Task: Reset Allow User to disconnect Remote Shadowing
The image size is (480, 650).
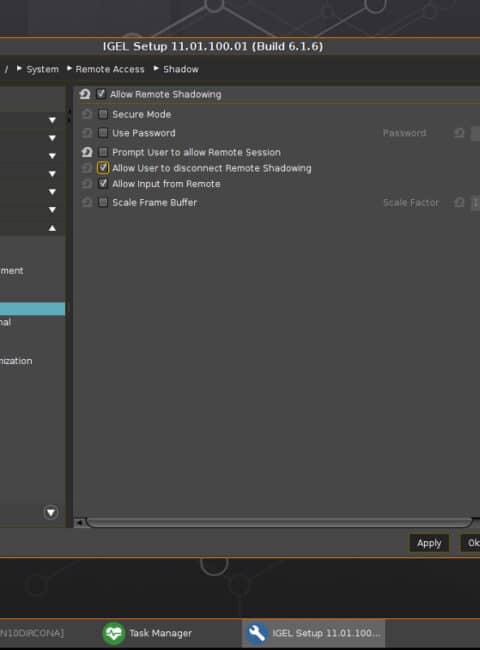Action: [x=87, y=168]
